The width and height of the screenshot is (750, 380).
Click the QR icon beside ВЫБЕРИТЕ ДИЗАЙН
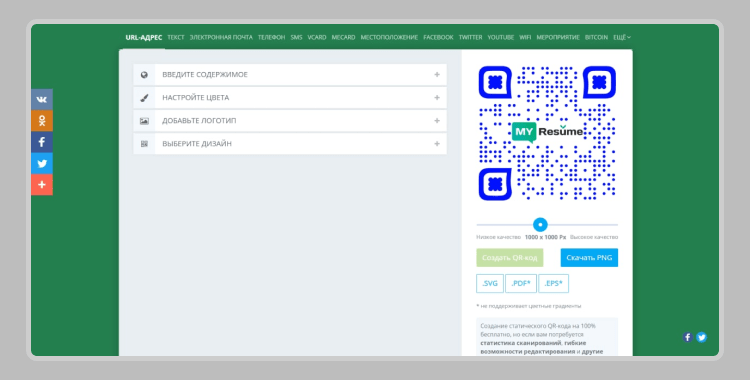144,144
